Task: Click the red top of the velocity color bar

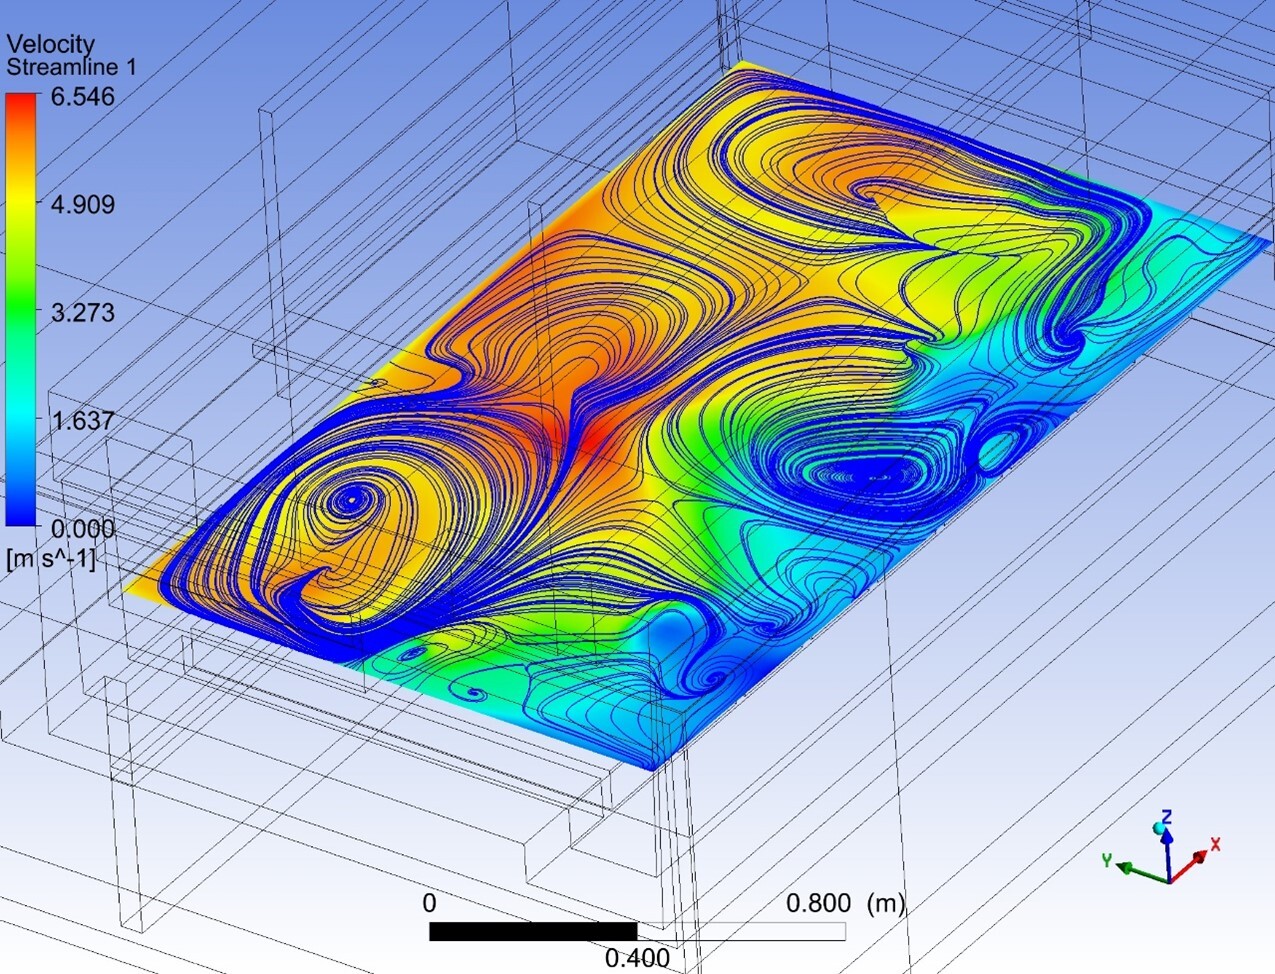Action: (20, 105)
